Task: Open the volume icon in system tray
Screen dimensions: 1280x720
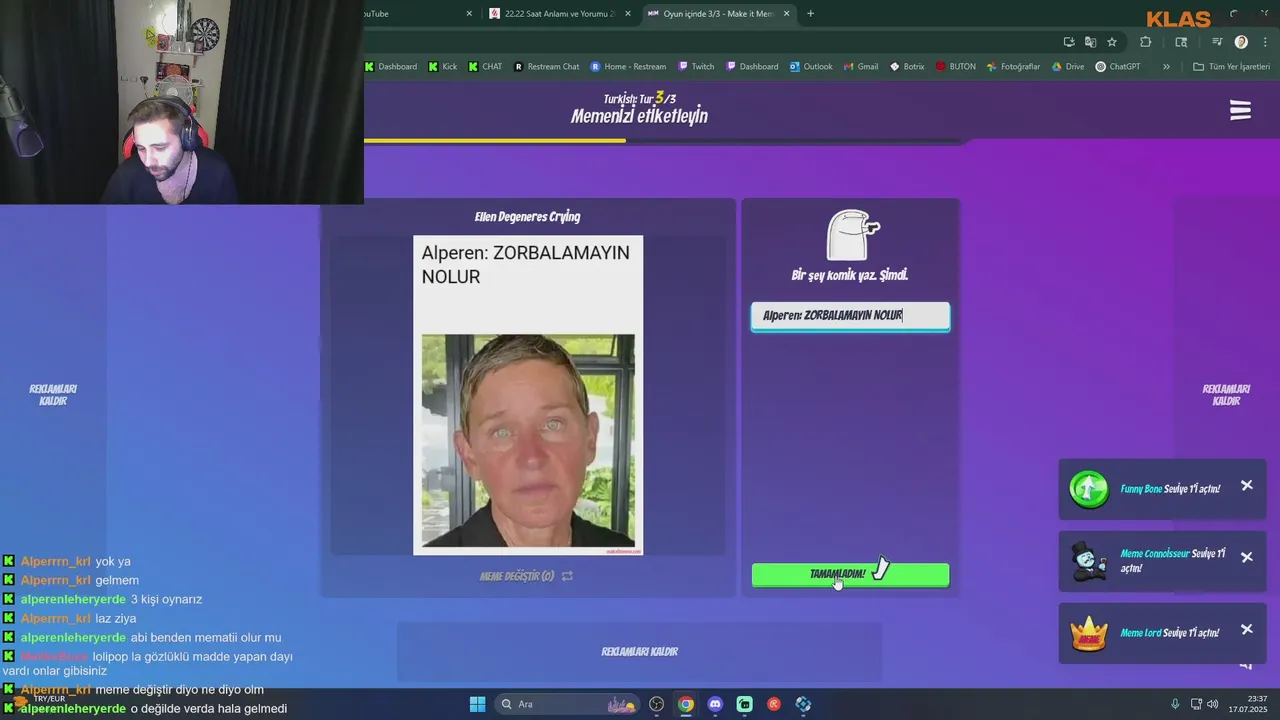Action: [1212, 704]
